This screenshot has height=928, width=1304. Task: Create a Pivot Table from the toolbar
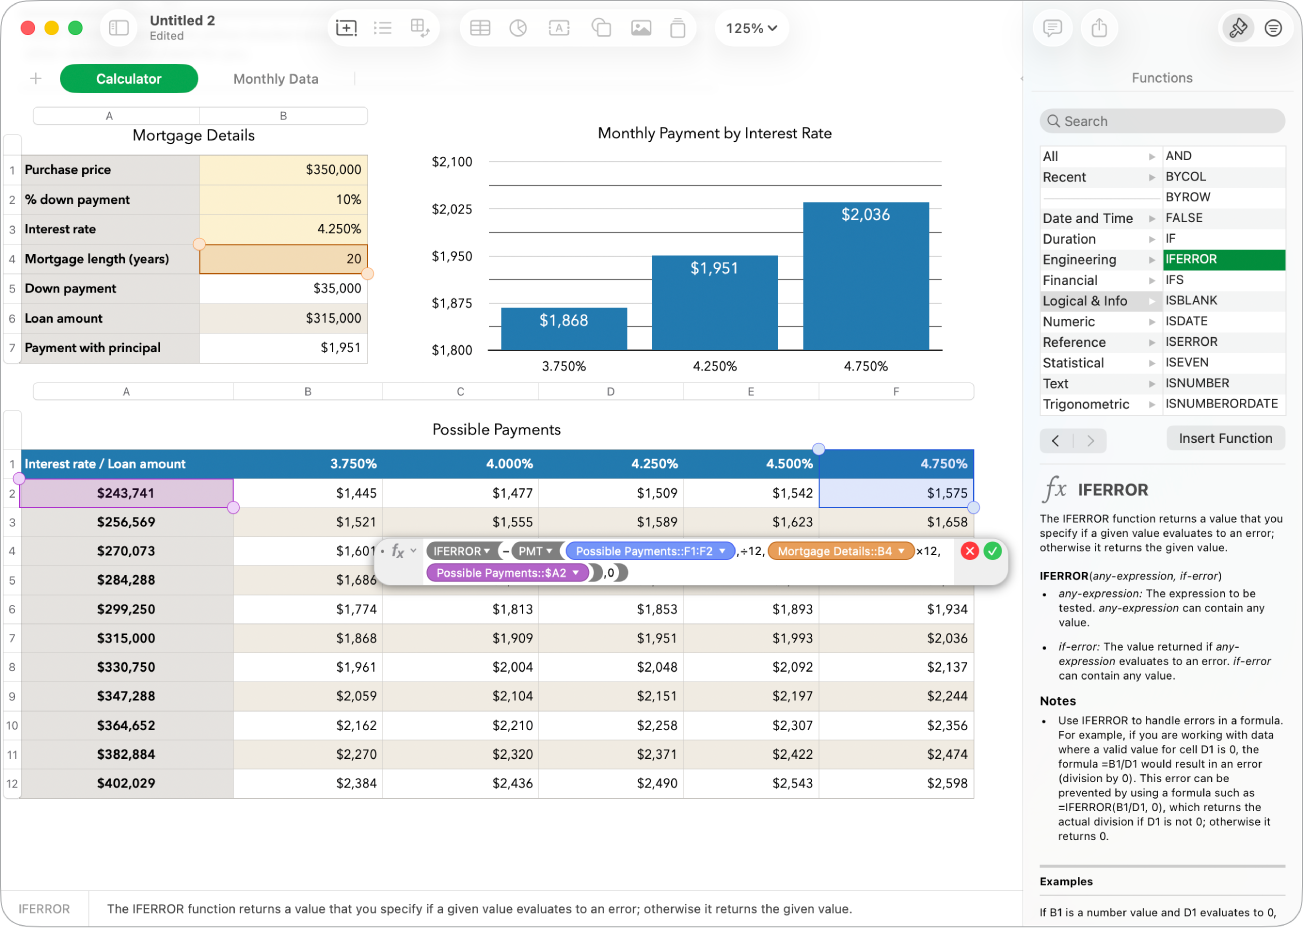click(x=419, y=28)
